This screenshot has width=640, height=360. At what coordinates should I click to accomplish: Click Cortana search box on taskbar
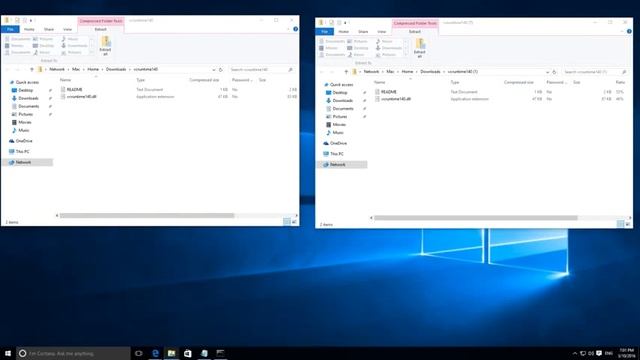pyautogui.click(x=73, y=353)
